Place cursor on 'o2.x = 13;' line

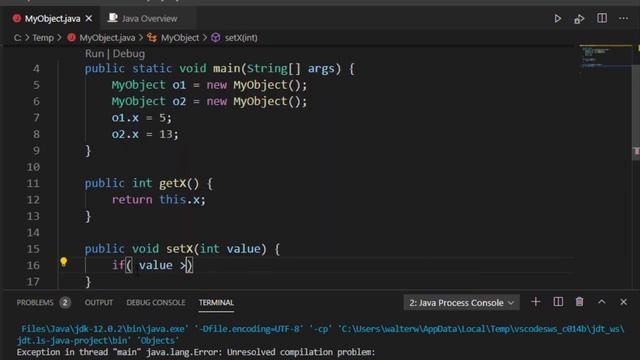coord(145,134)
